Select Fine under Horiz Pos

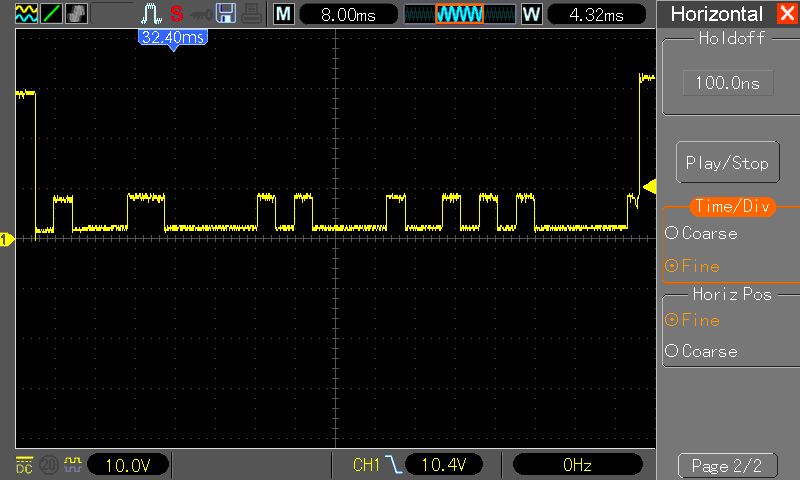click(x=693, y=320)
